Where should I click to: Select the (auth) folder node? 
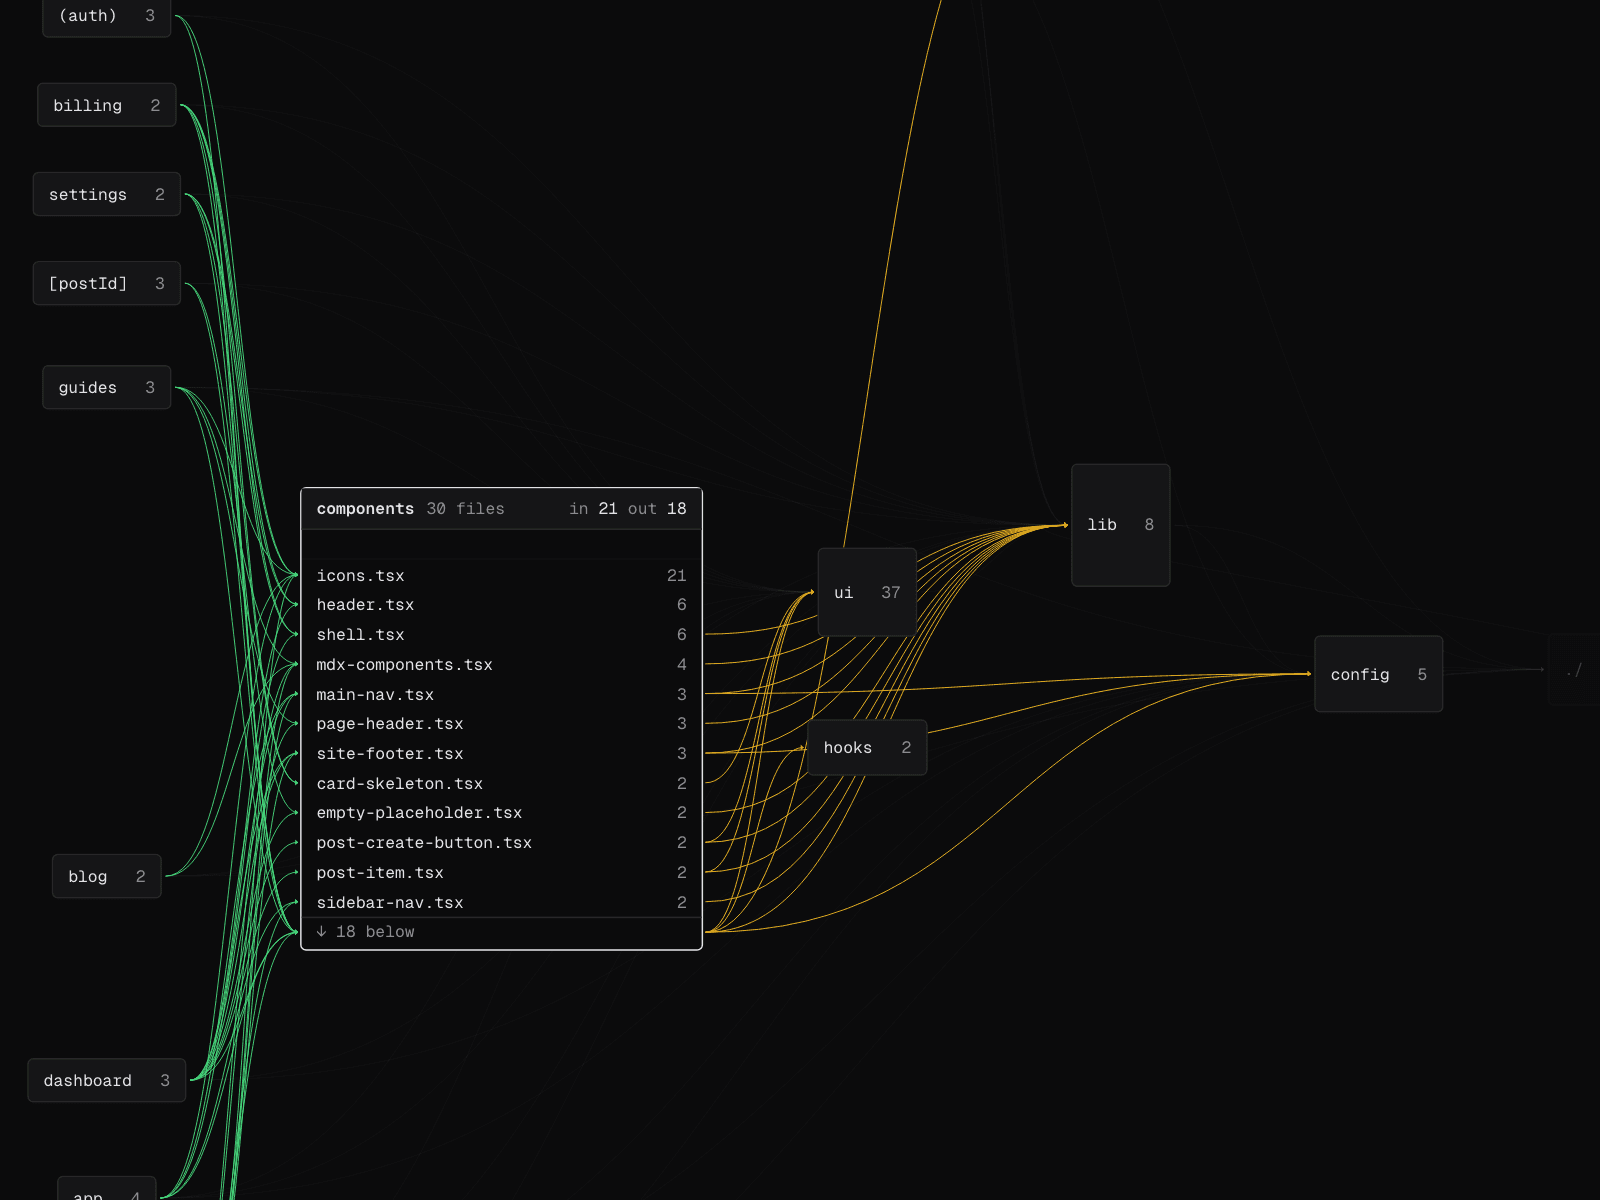click(x=106, y=17)
